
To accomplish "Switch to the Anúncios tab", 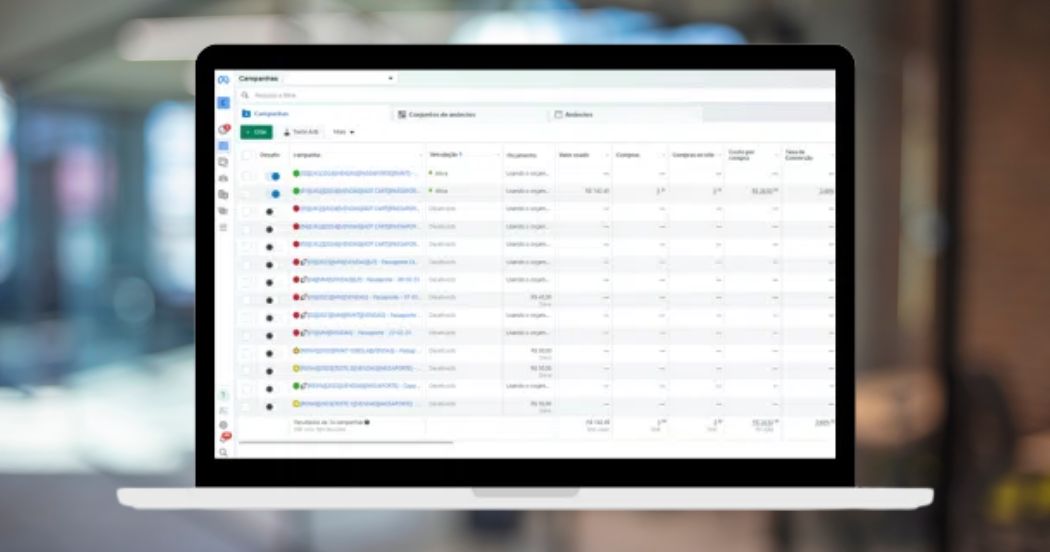I will 625,115.
